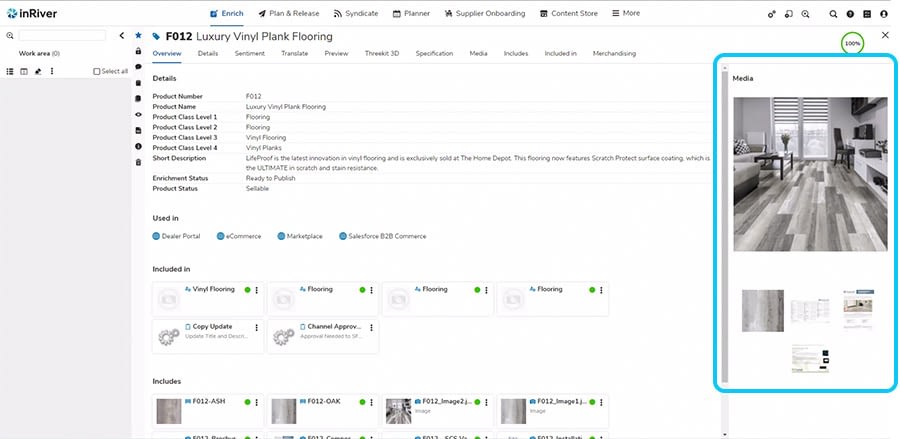The height and width of the screenshot is (439, 900).
Task: Click the lock icon in product sidebar
Action: pos(138,51)
